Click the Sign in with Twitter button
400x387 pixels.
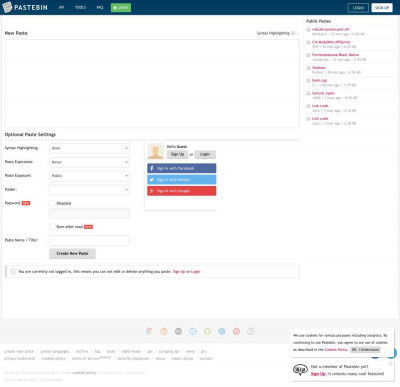[182, 180]
